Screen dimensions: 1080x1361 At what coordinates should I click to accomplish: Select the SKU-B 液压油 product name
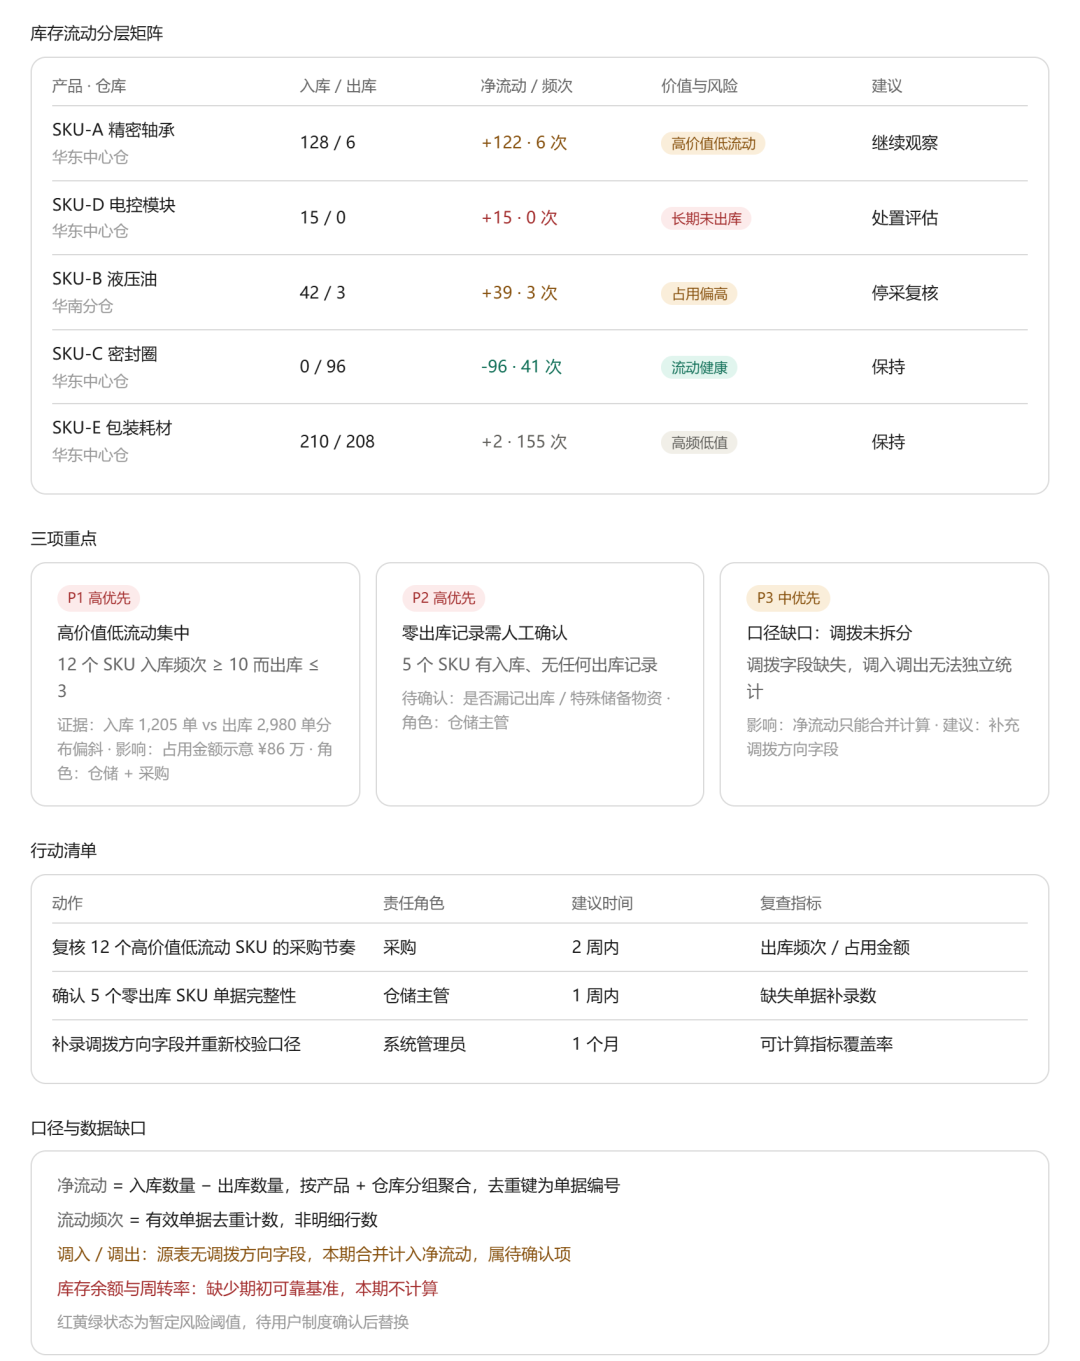105,279
